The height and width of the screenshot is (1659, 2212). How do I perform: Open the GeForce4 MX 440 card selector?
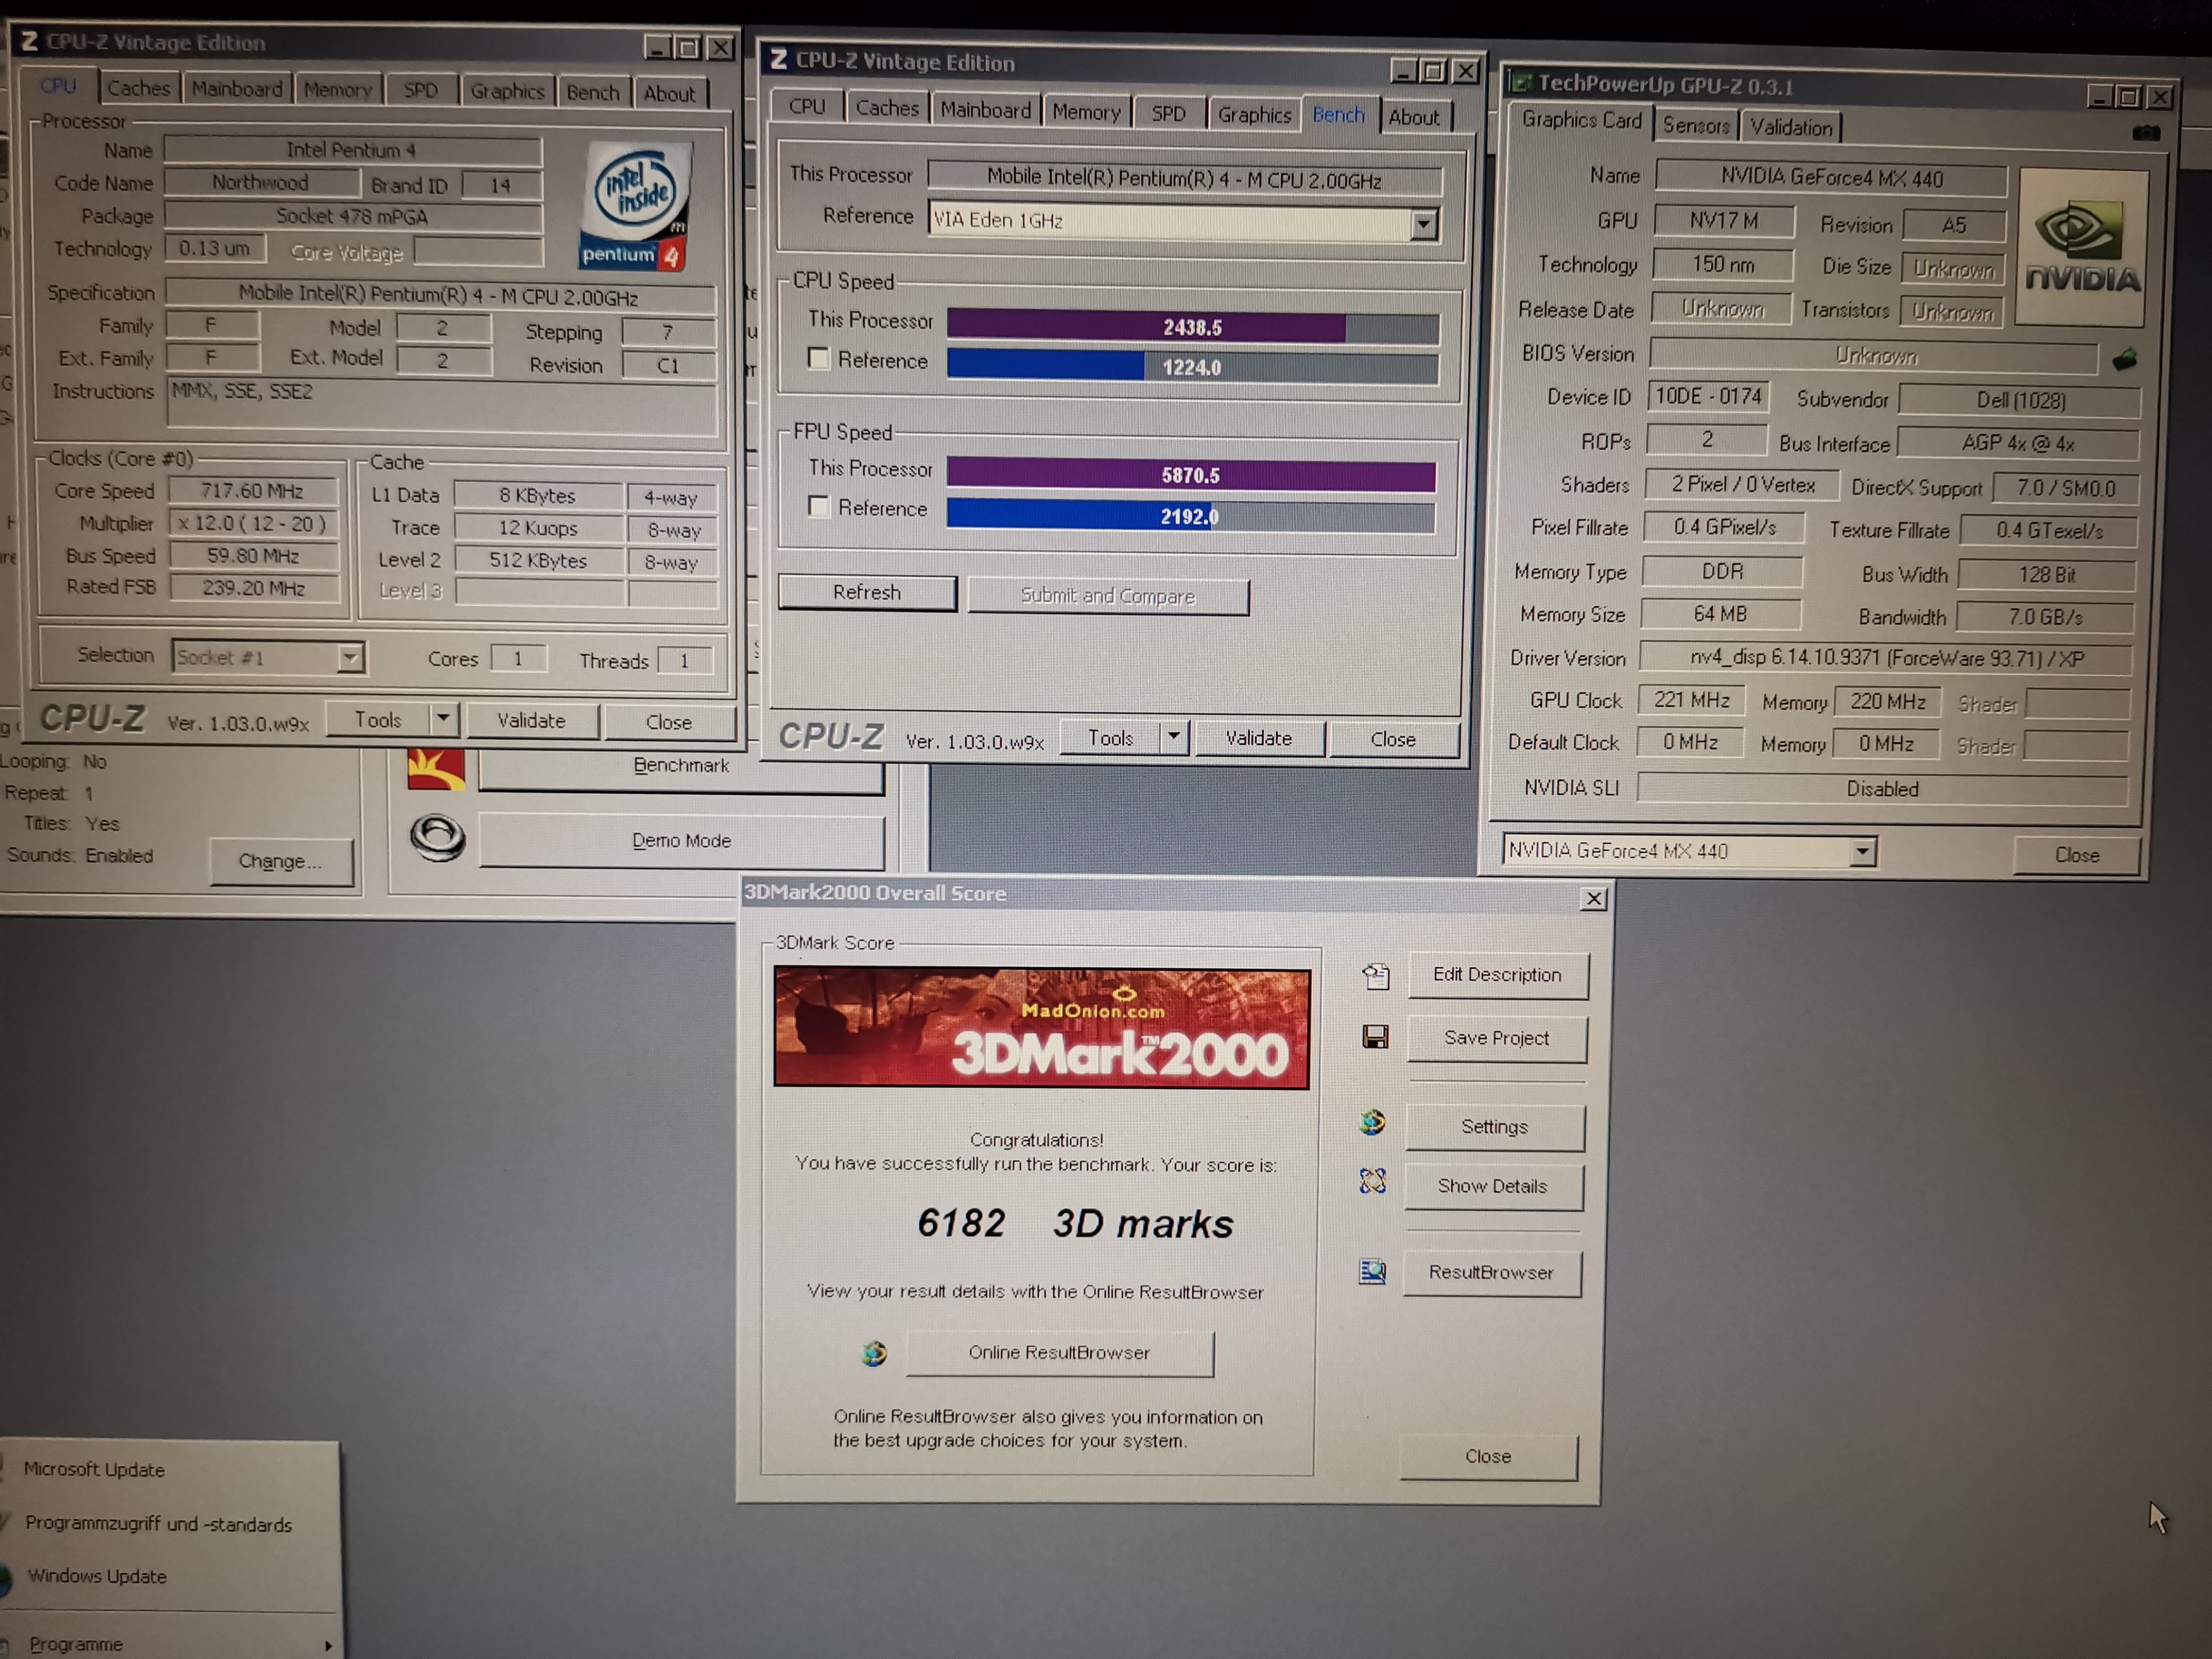[1861, 852]
